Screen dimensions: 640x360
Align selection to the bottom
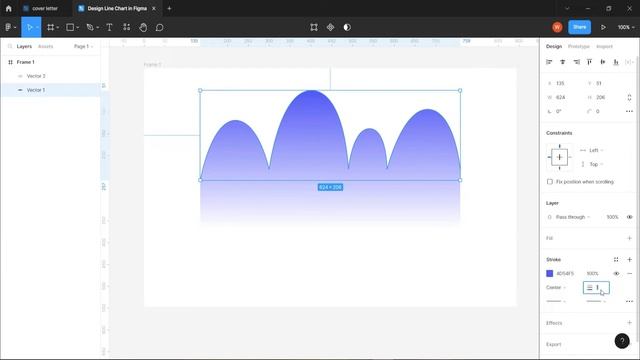[x=616, y=62]
